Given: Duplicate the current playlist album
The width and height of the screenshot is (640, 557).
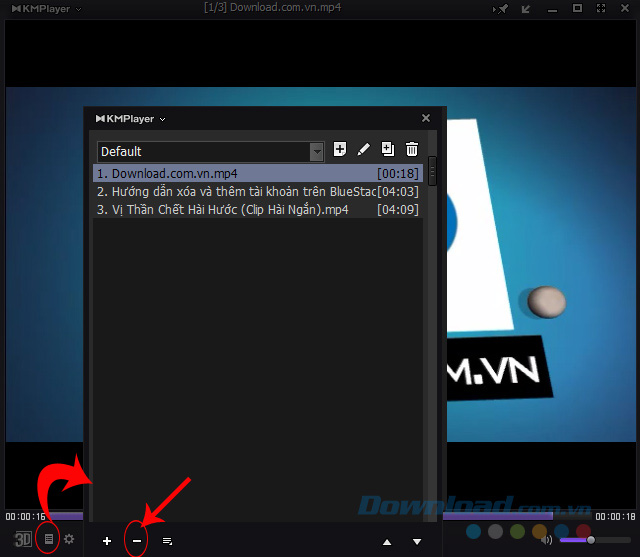Looking at the screenshot, I should click(x=388, y=149).
